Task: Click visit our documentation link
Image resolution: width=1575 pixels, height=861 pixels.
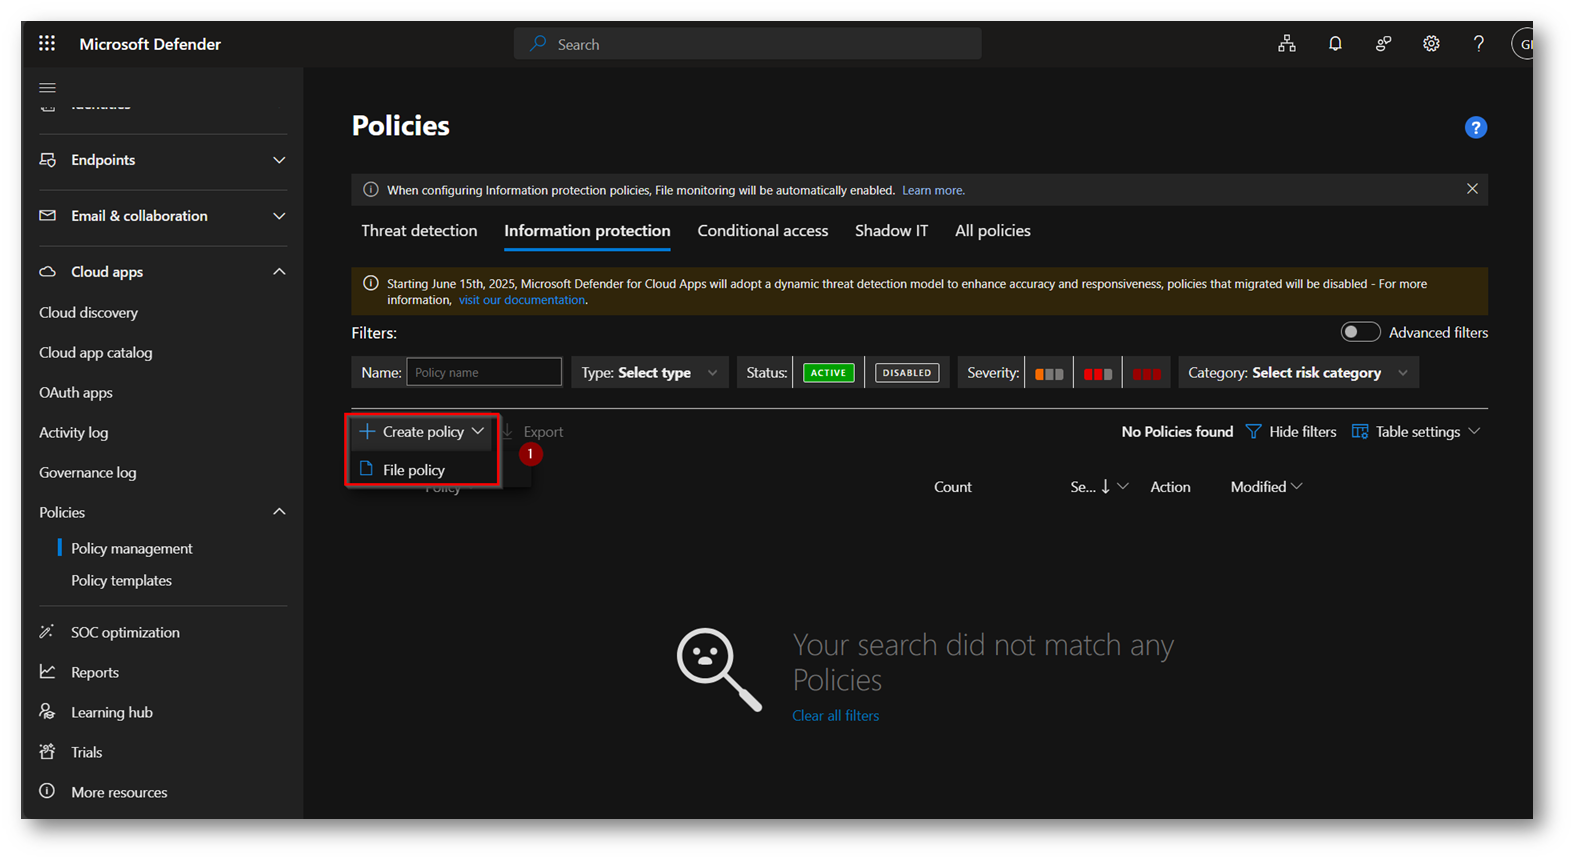Action: [x=522, y=300]
